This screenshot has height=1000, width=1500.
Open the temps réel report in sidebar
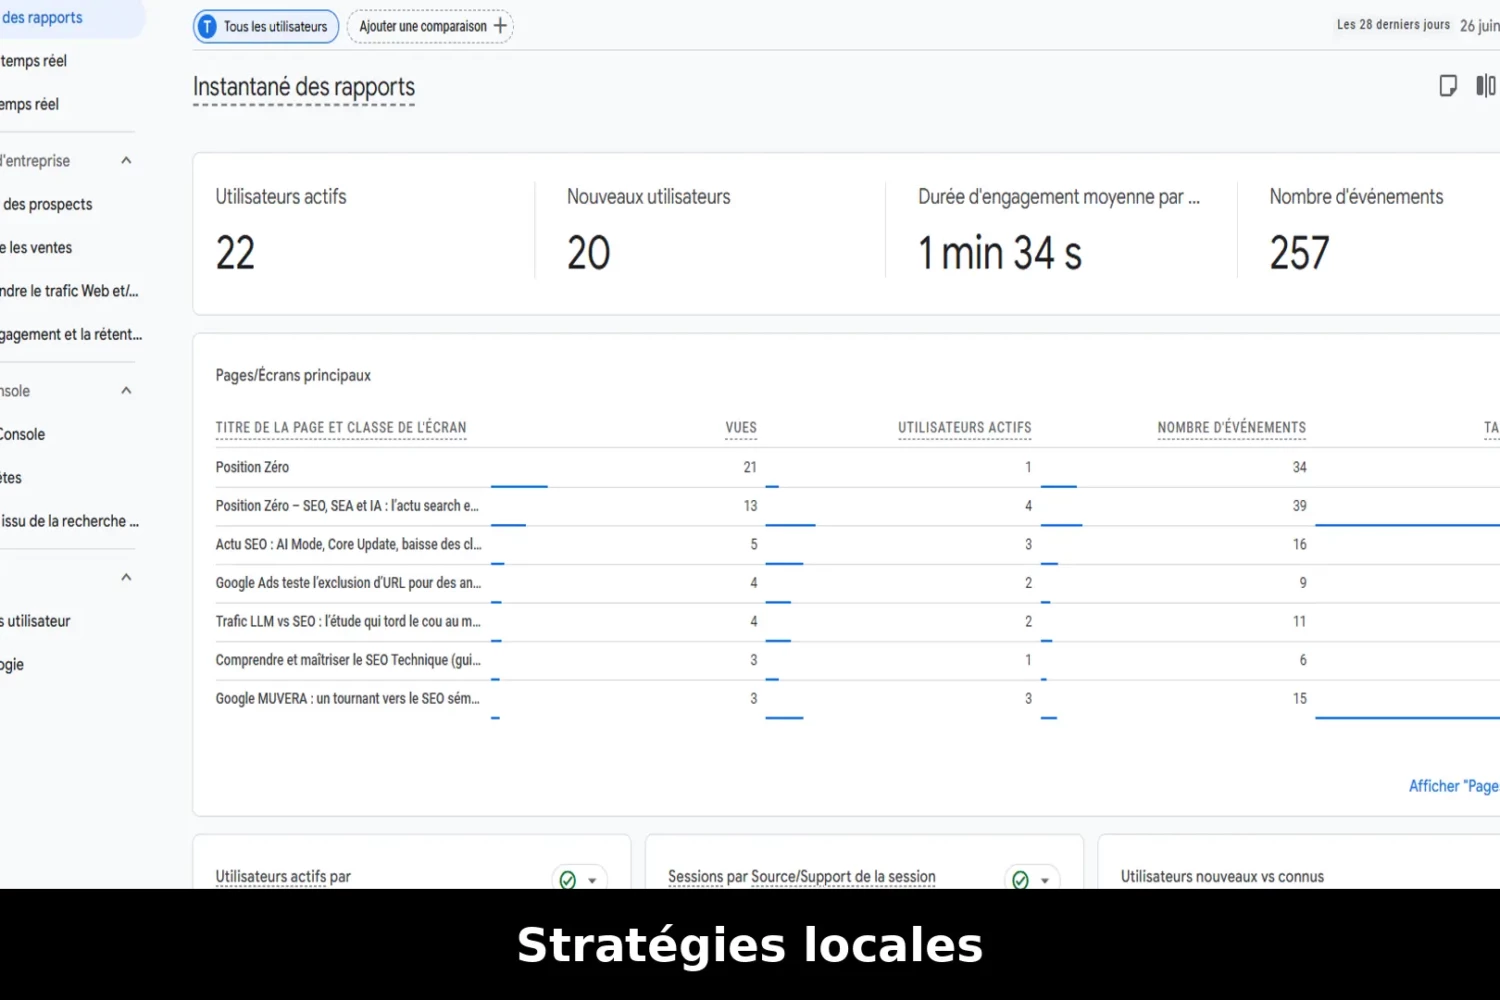[34, 61]
